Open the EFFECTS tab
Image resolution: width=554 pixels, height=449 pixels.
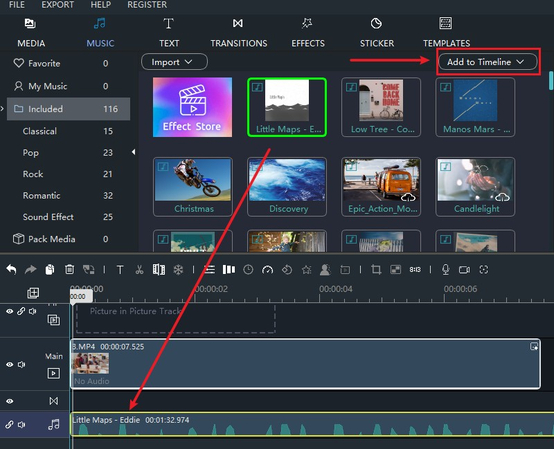click(x=308, y=33)
